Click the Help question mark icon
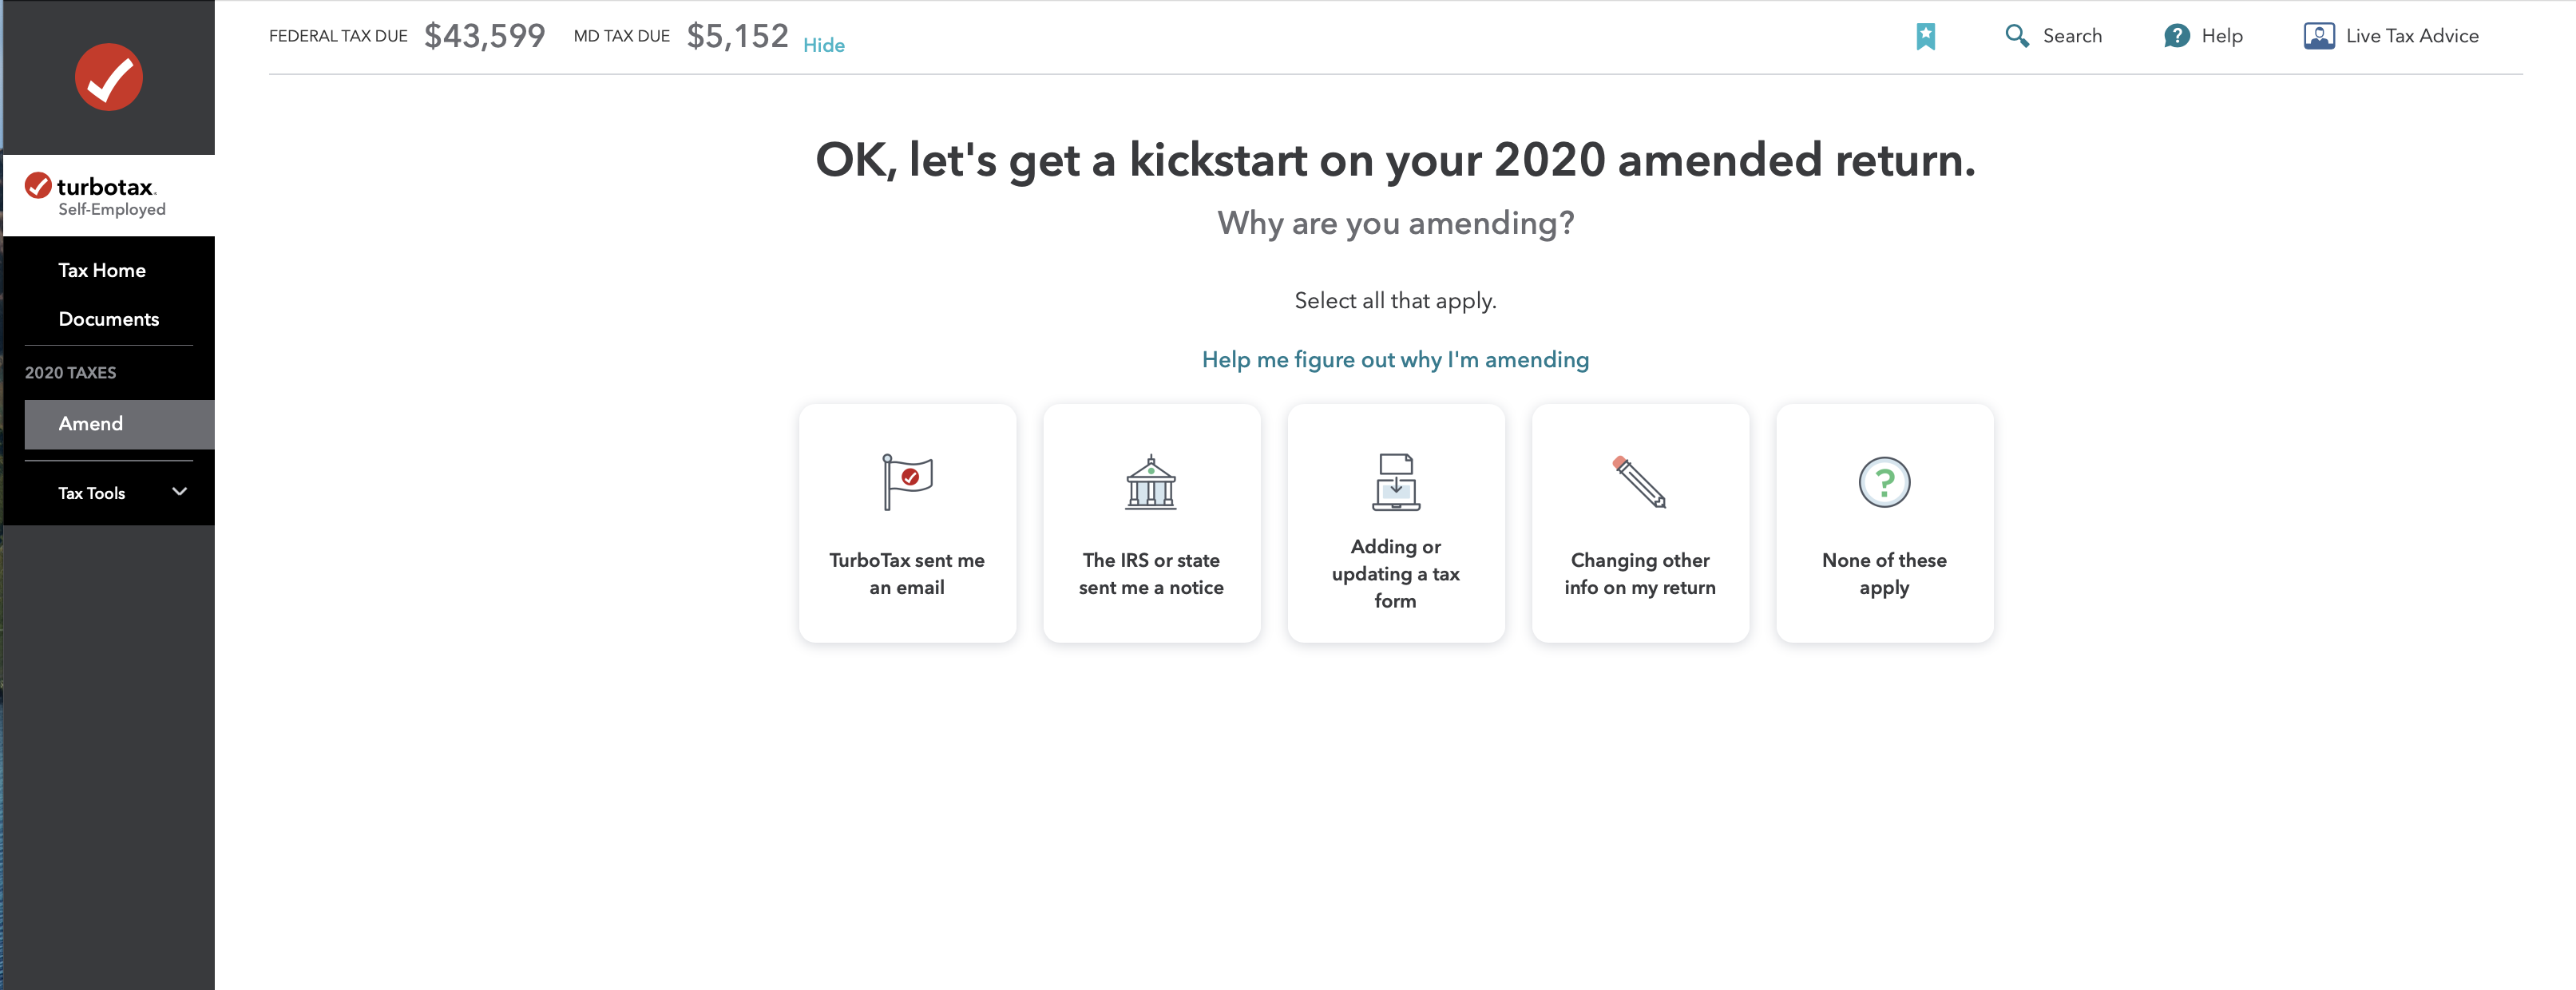The height and width of the screenshot is (990, 2576). 2176,37
